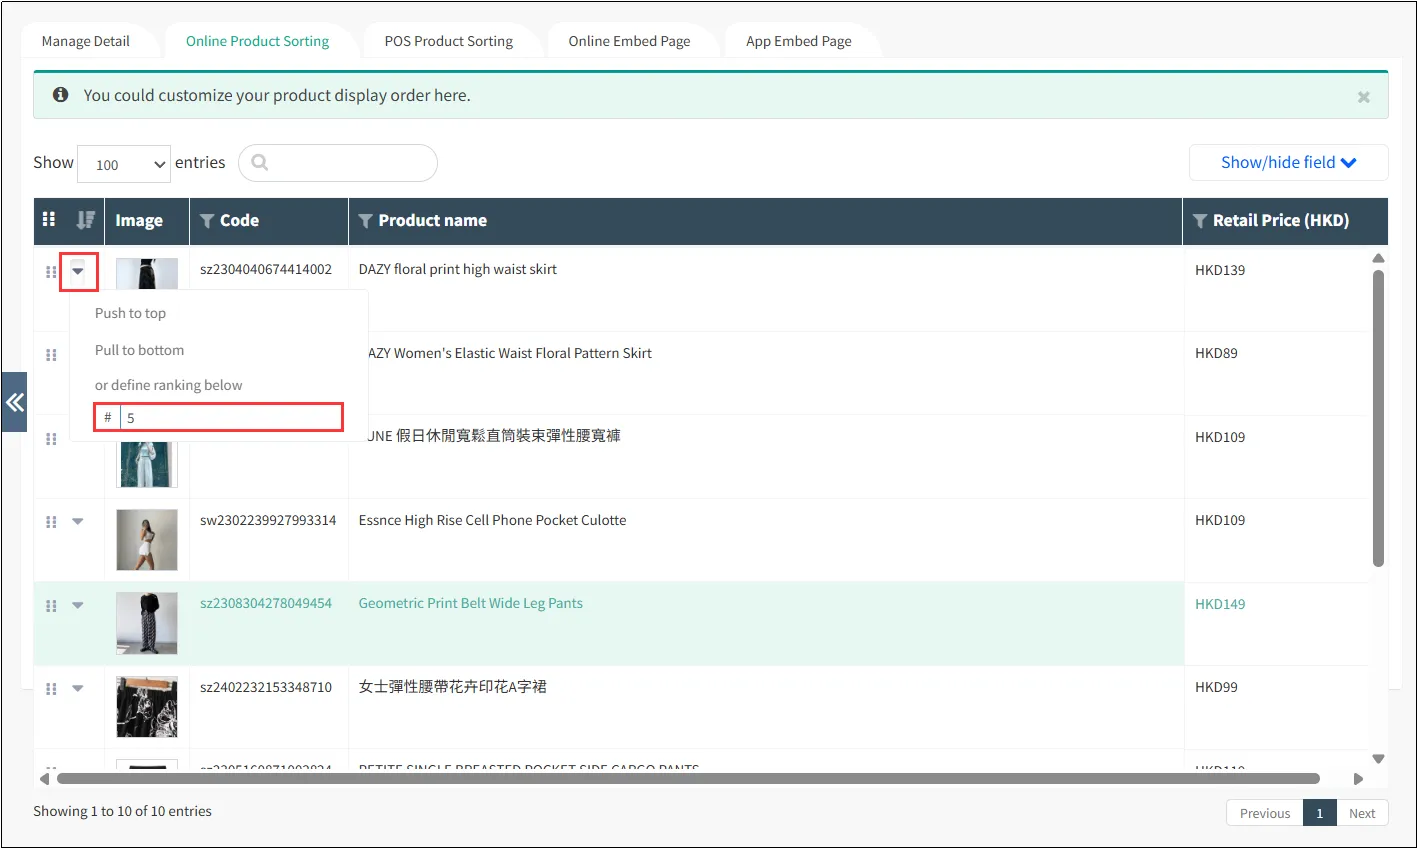Click drag handle of Essnce Culotte row
The image size is (1419, 850).
51,522
